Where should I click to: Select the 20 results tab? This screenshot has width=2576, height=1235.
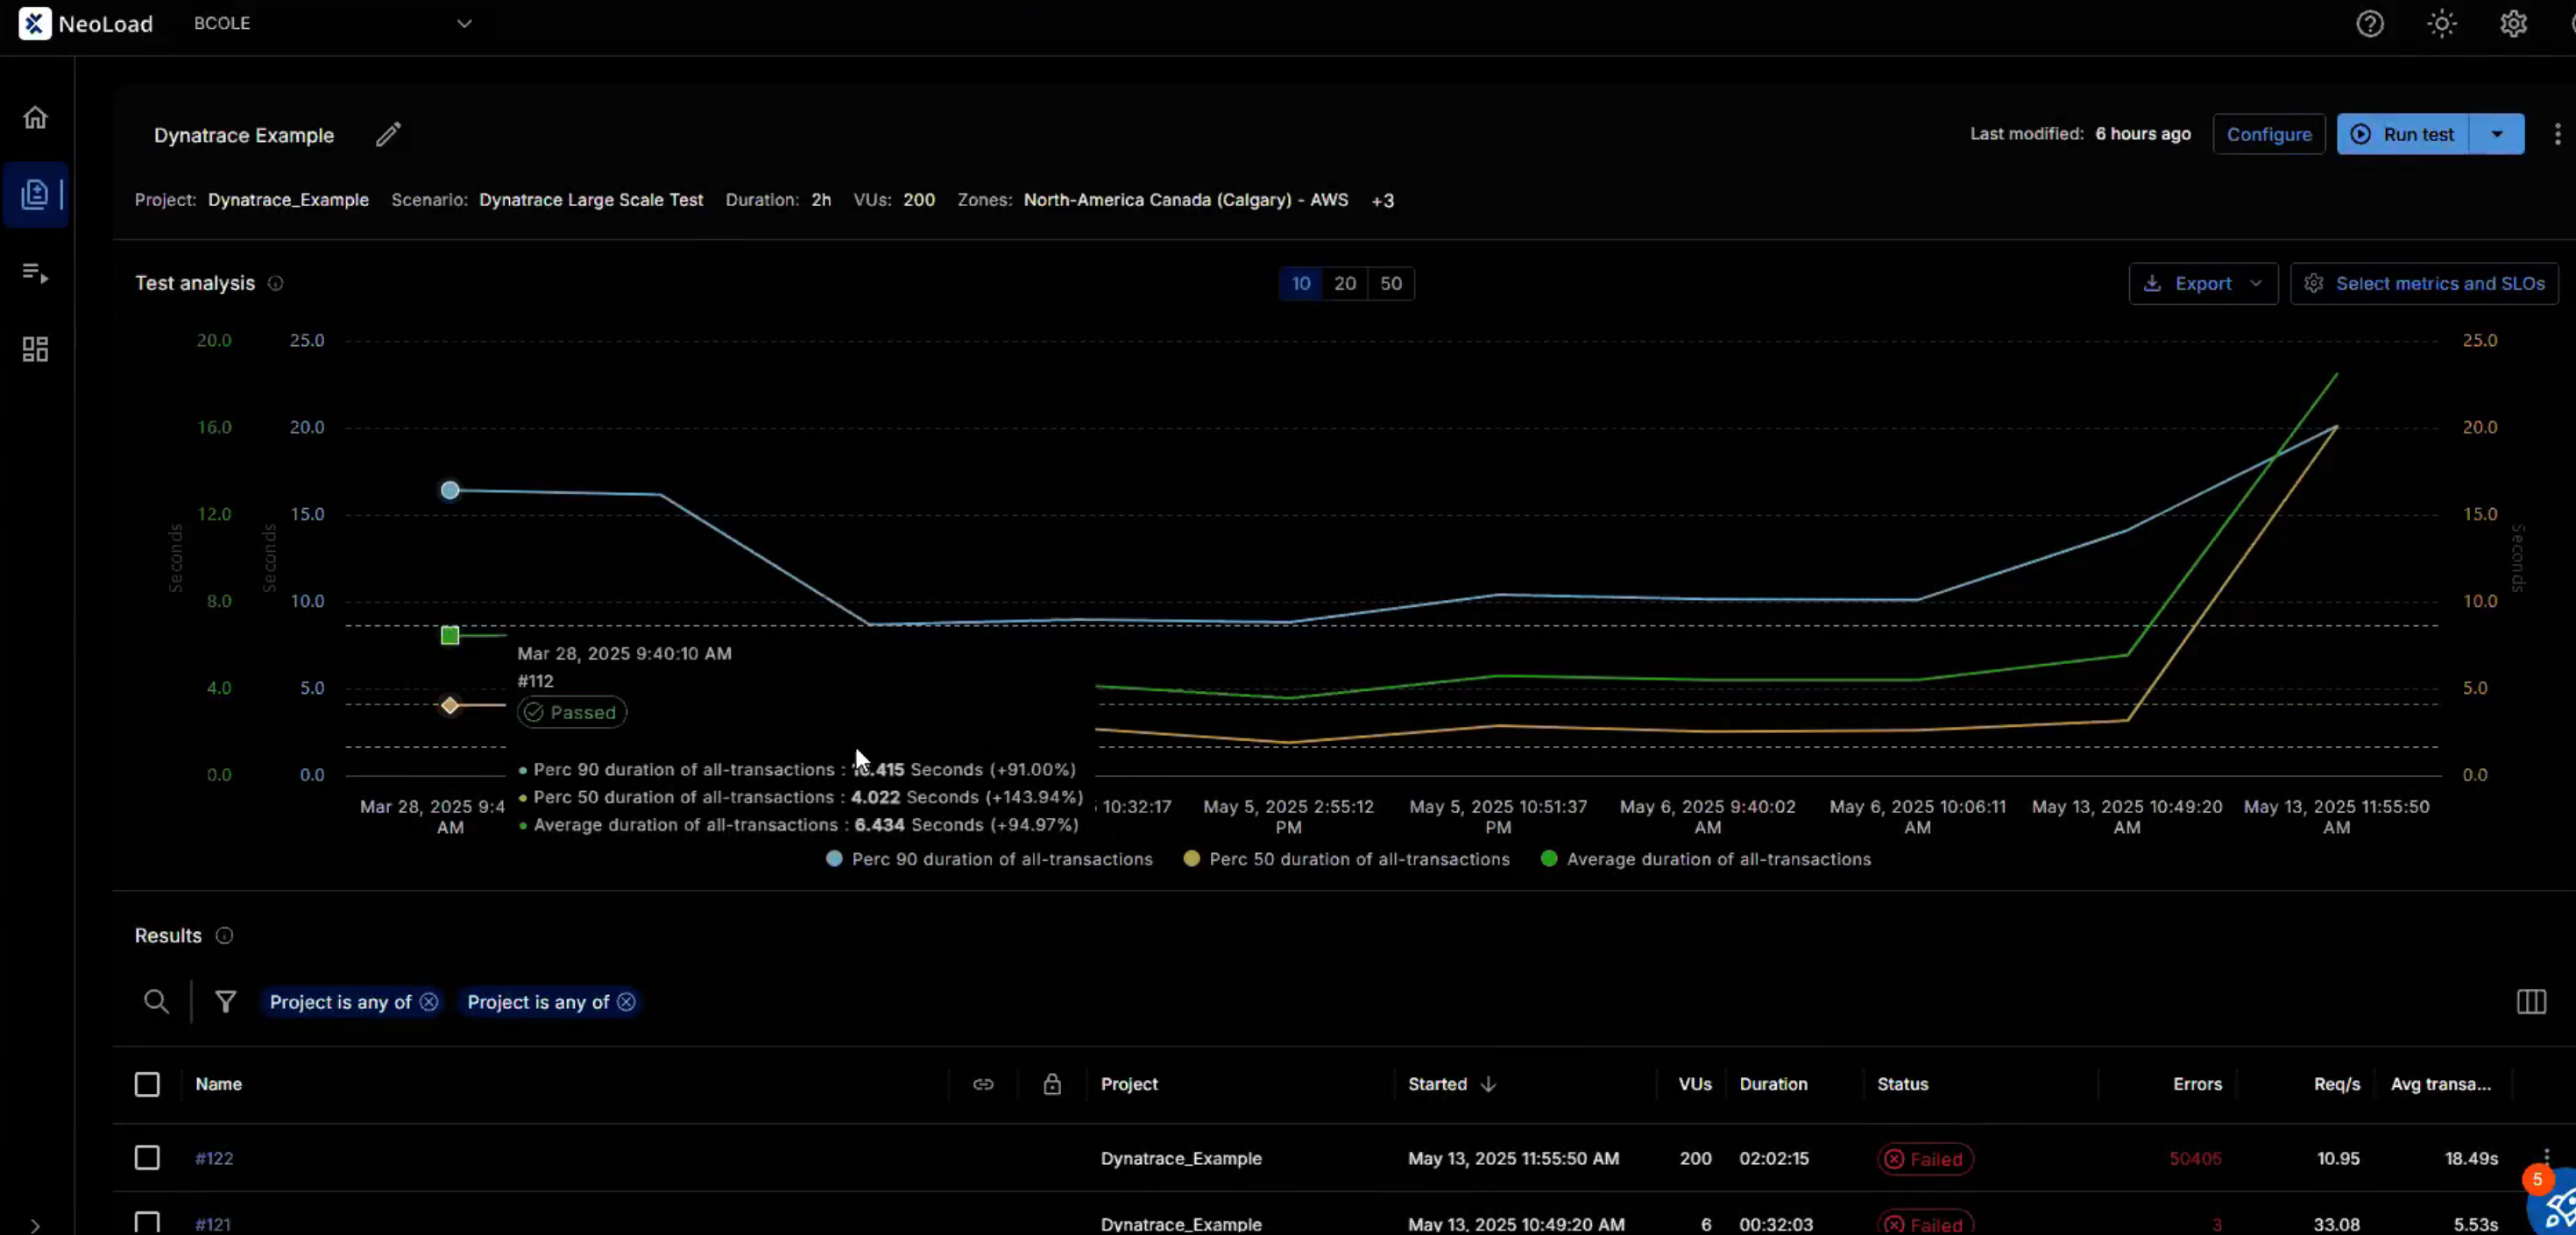tap(1345, 284)
